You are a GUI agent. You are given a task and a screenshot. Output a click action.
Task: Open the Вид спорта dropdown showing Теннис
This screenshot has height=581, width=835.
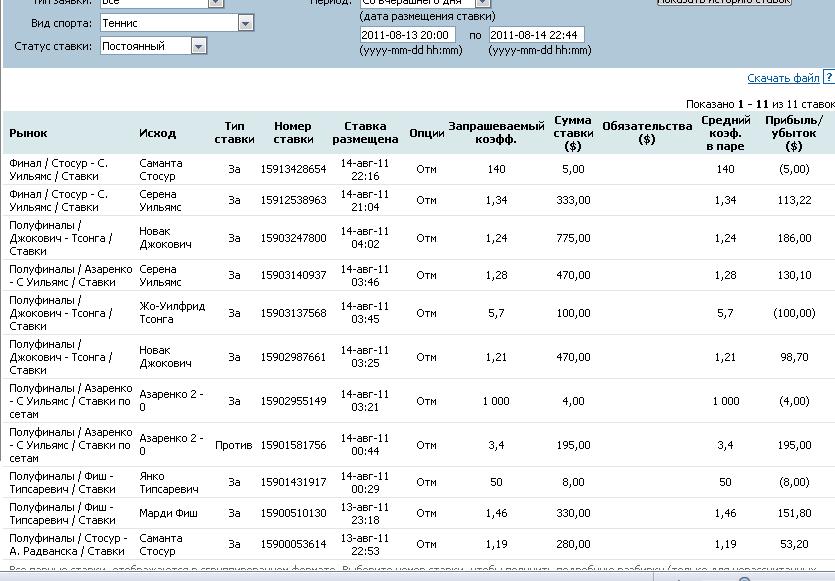pos(245,23)
